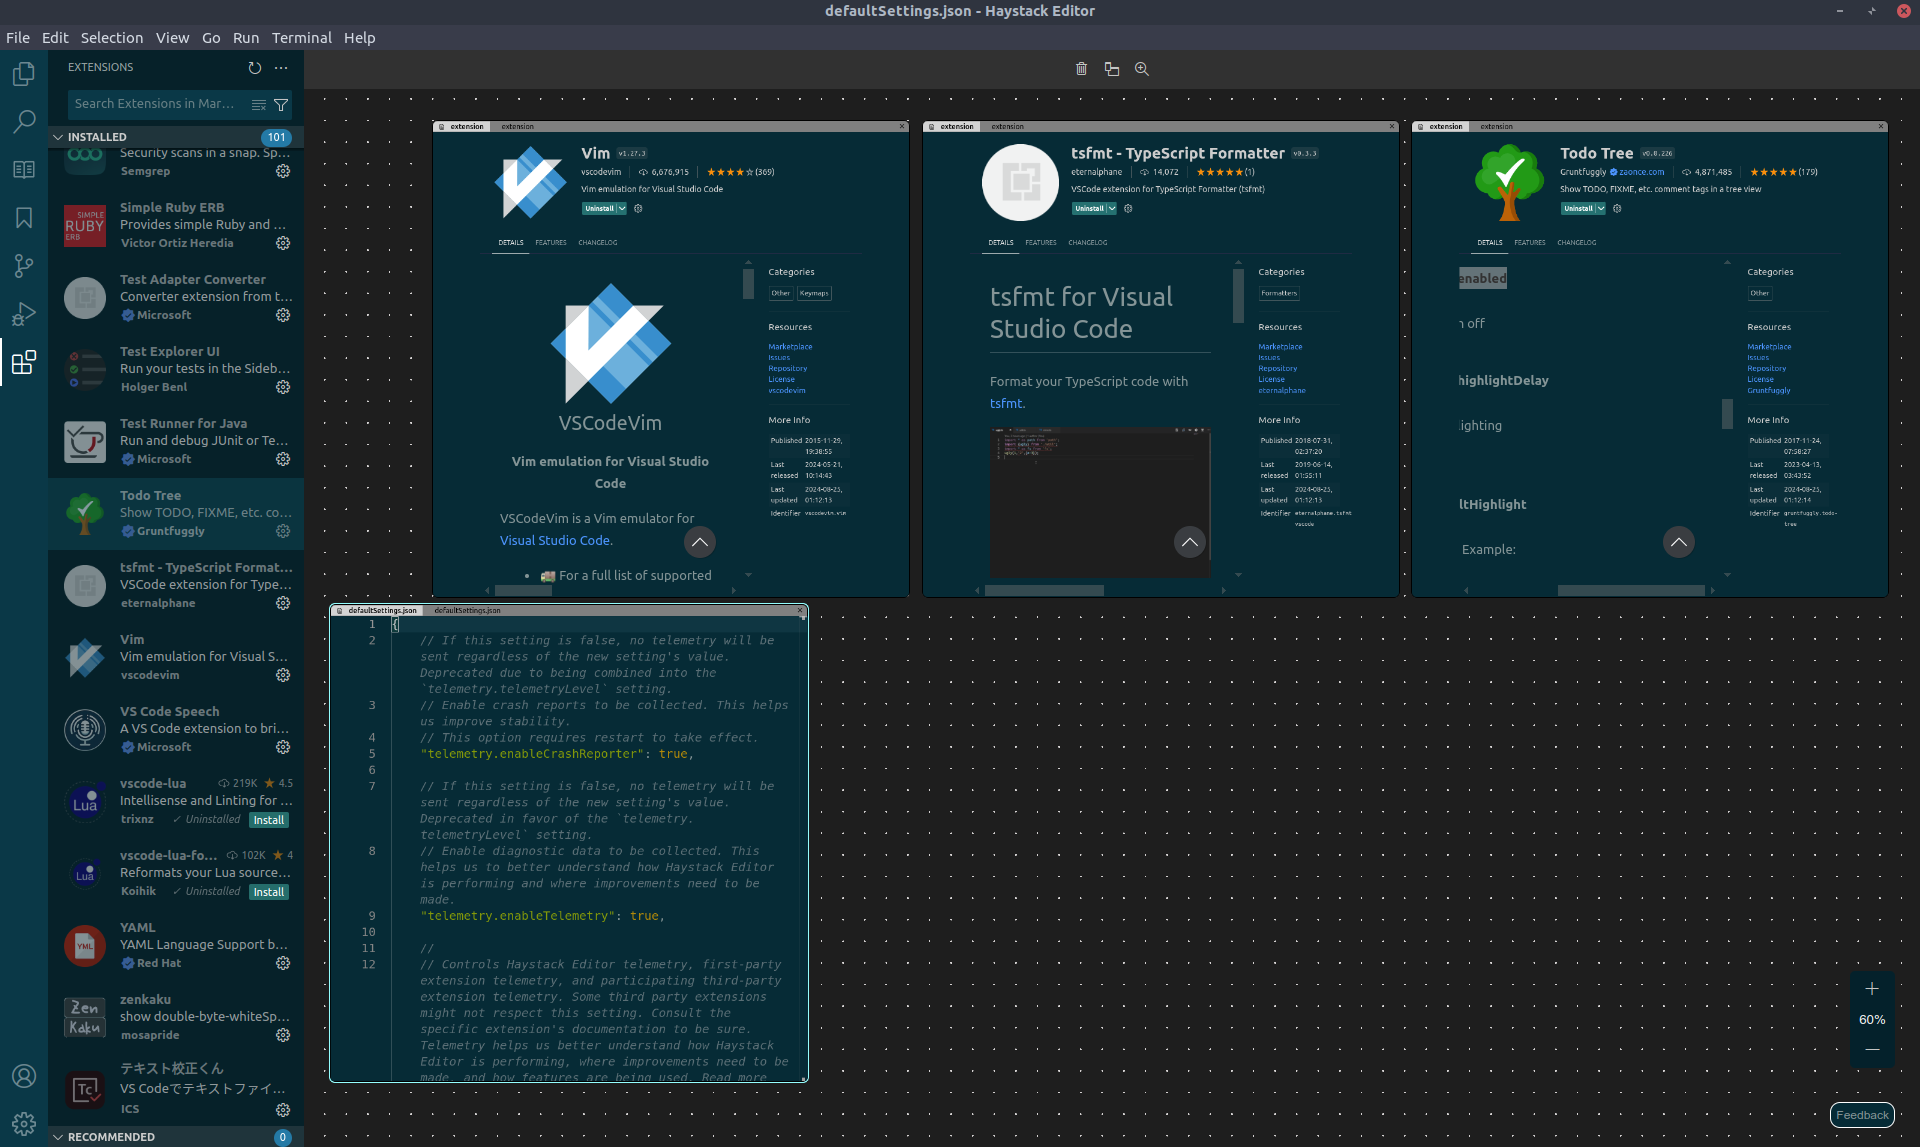This screenshot has height=1147, width=1920.
Task: Click the rearrange editors icon in canvas toolbar
Action: click(1111, 69)
